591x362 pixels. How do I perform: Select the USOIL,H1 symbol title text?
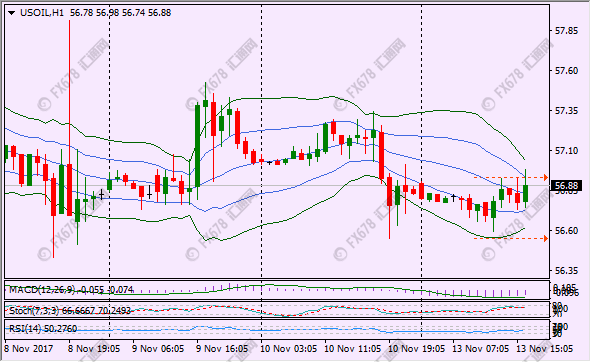(42, 13)
